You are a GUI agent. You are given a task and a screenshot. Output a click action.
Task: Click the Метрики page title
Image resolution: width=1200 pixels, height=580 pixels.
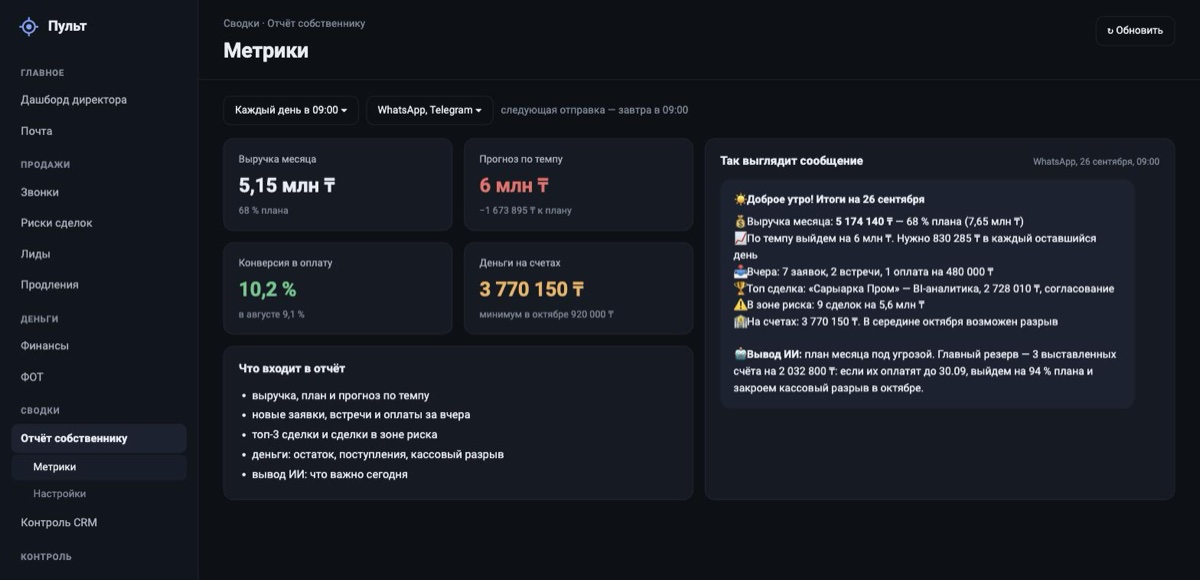266,50
